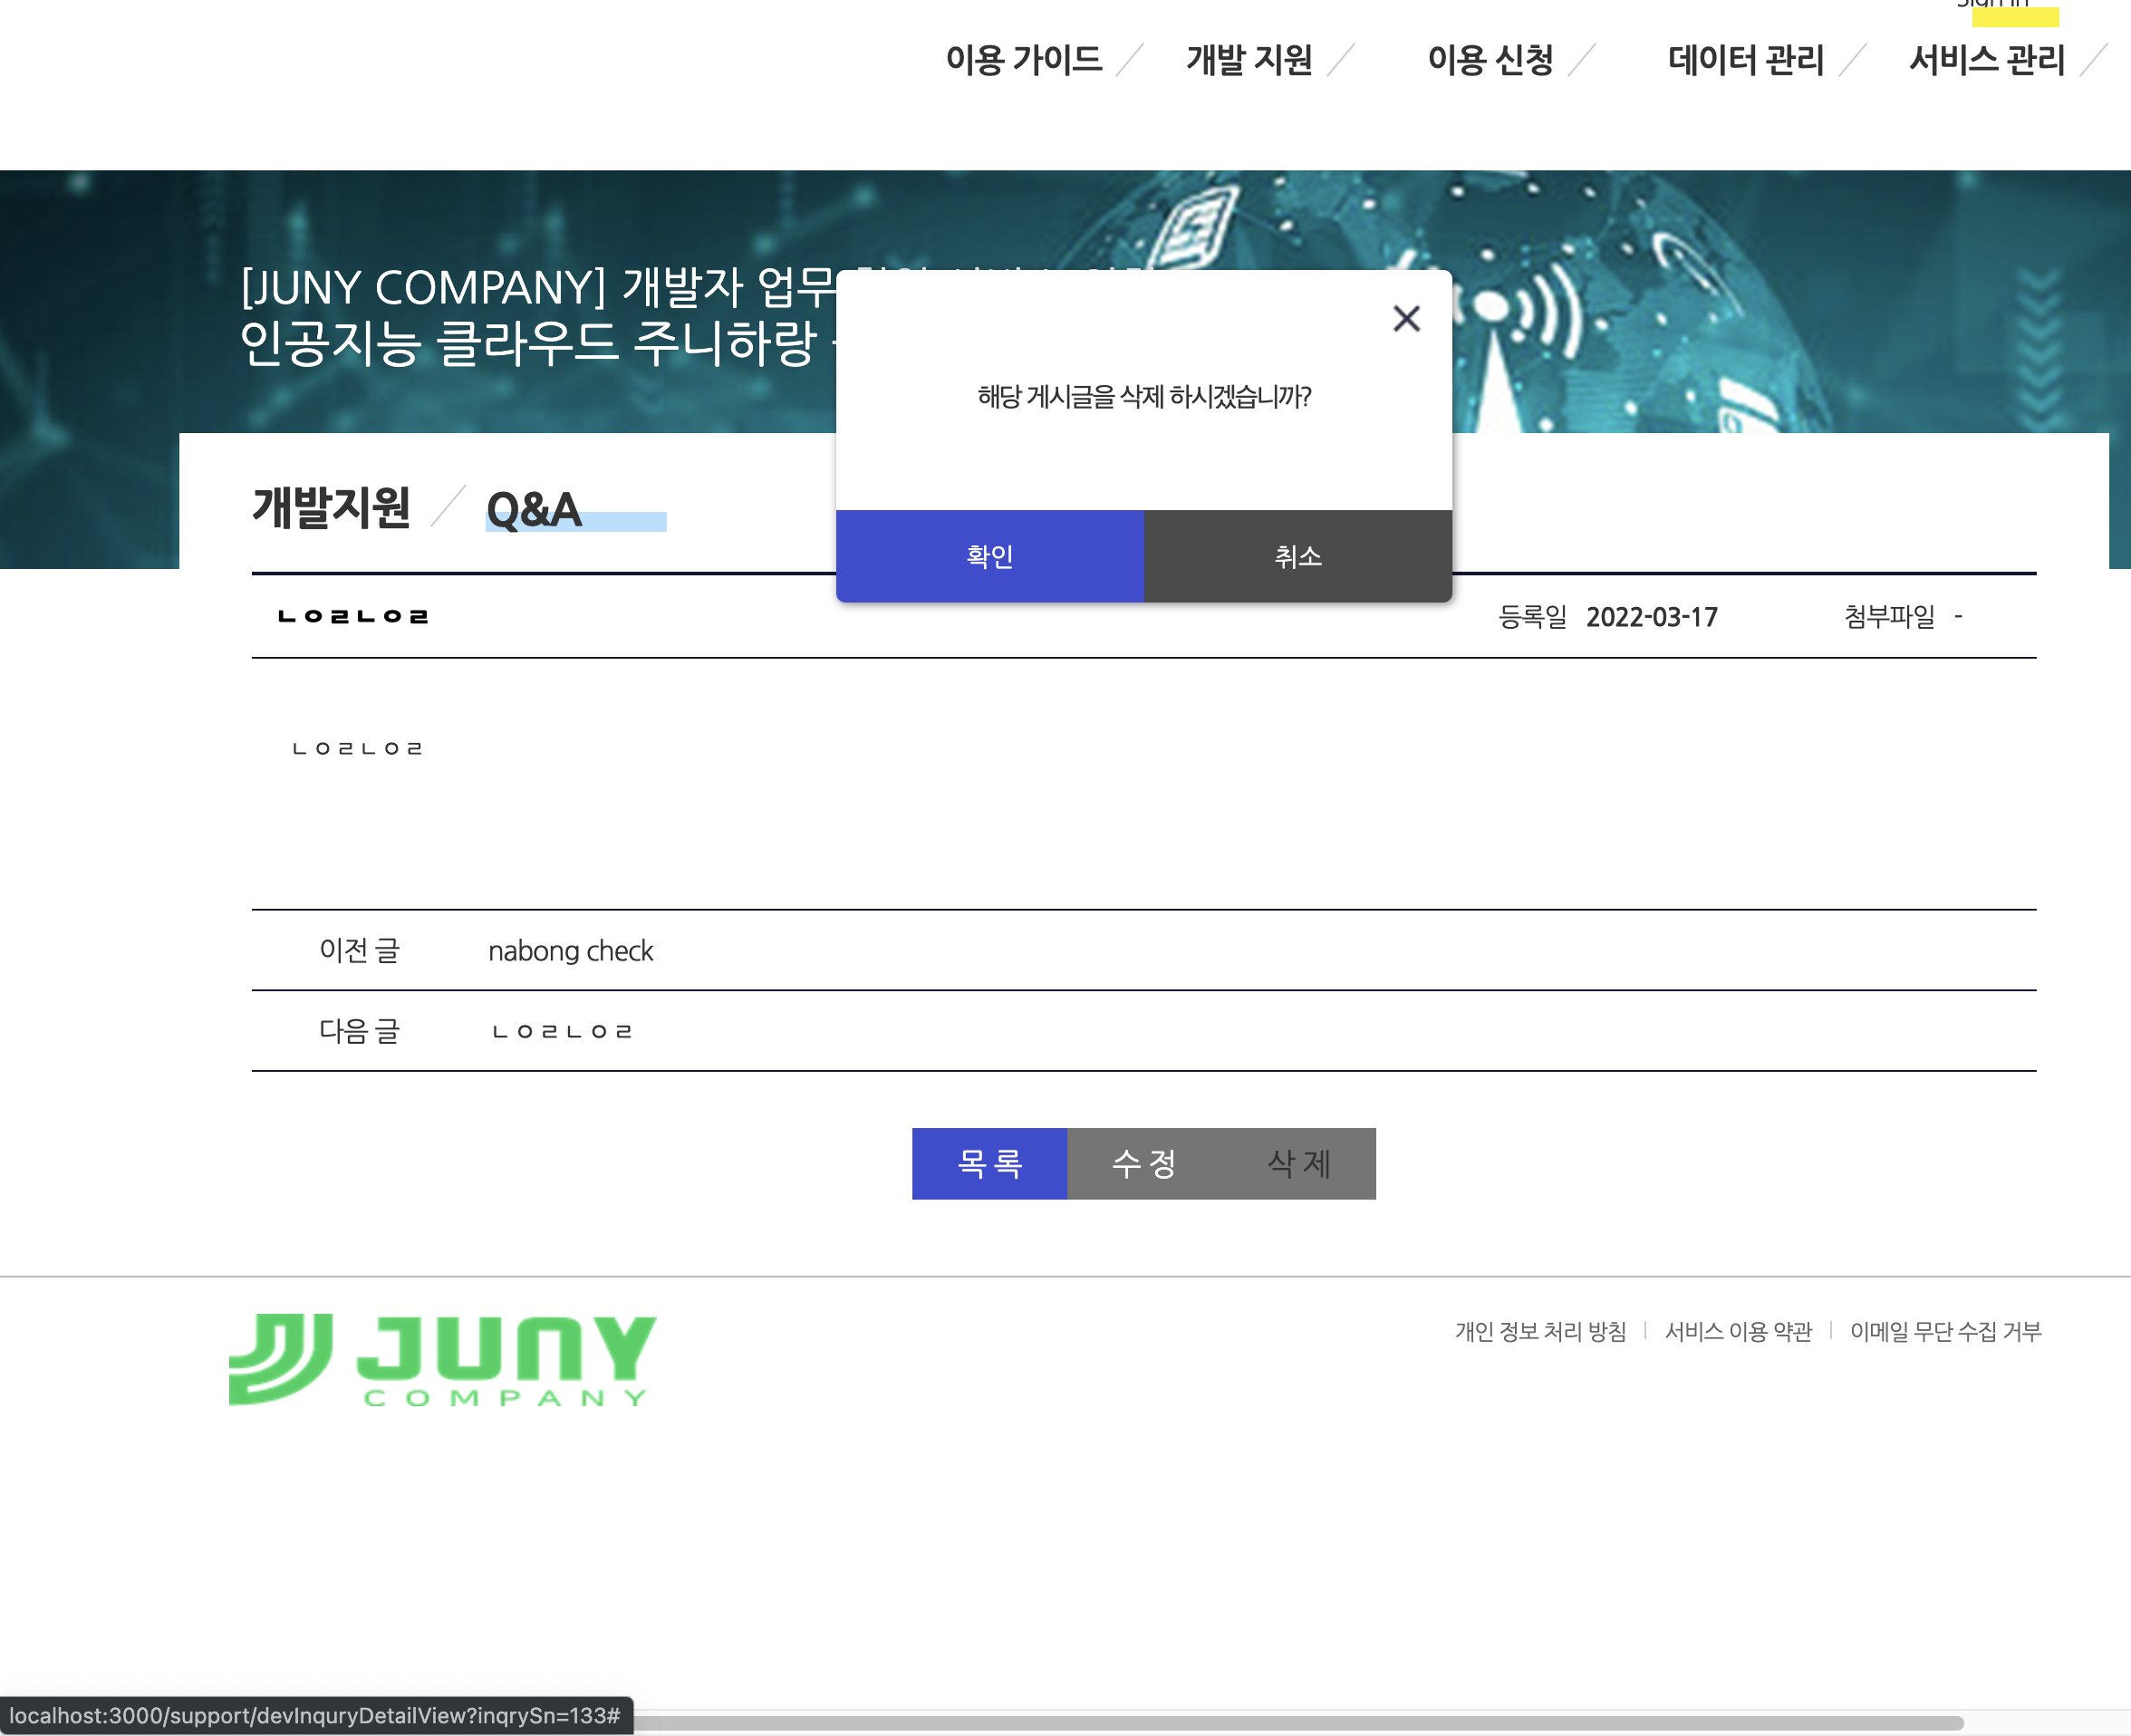
Task: Cancel deletion with the 취소 button
Action: pyautogui.click(x=1297, y=556)
